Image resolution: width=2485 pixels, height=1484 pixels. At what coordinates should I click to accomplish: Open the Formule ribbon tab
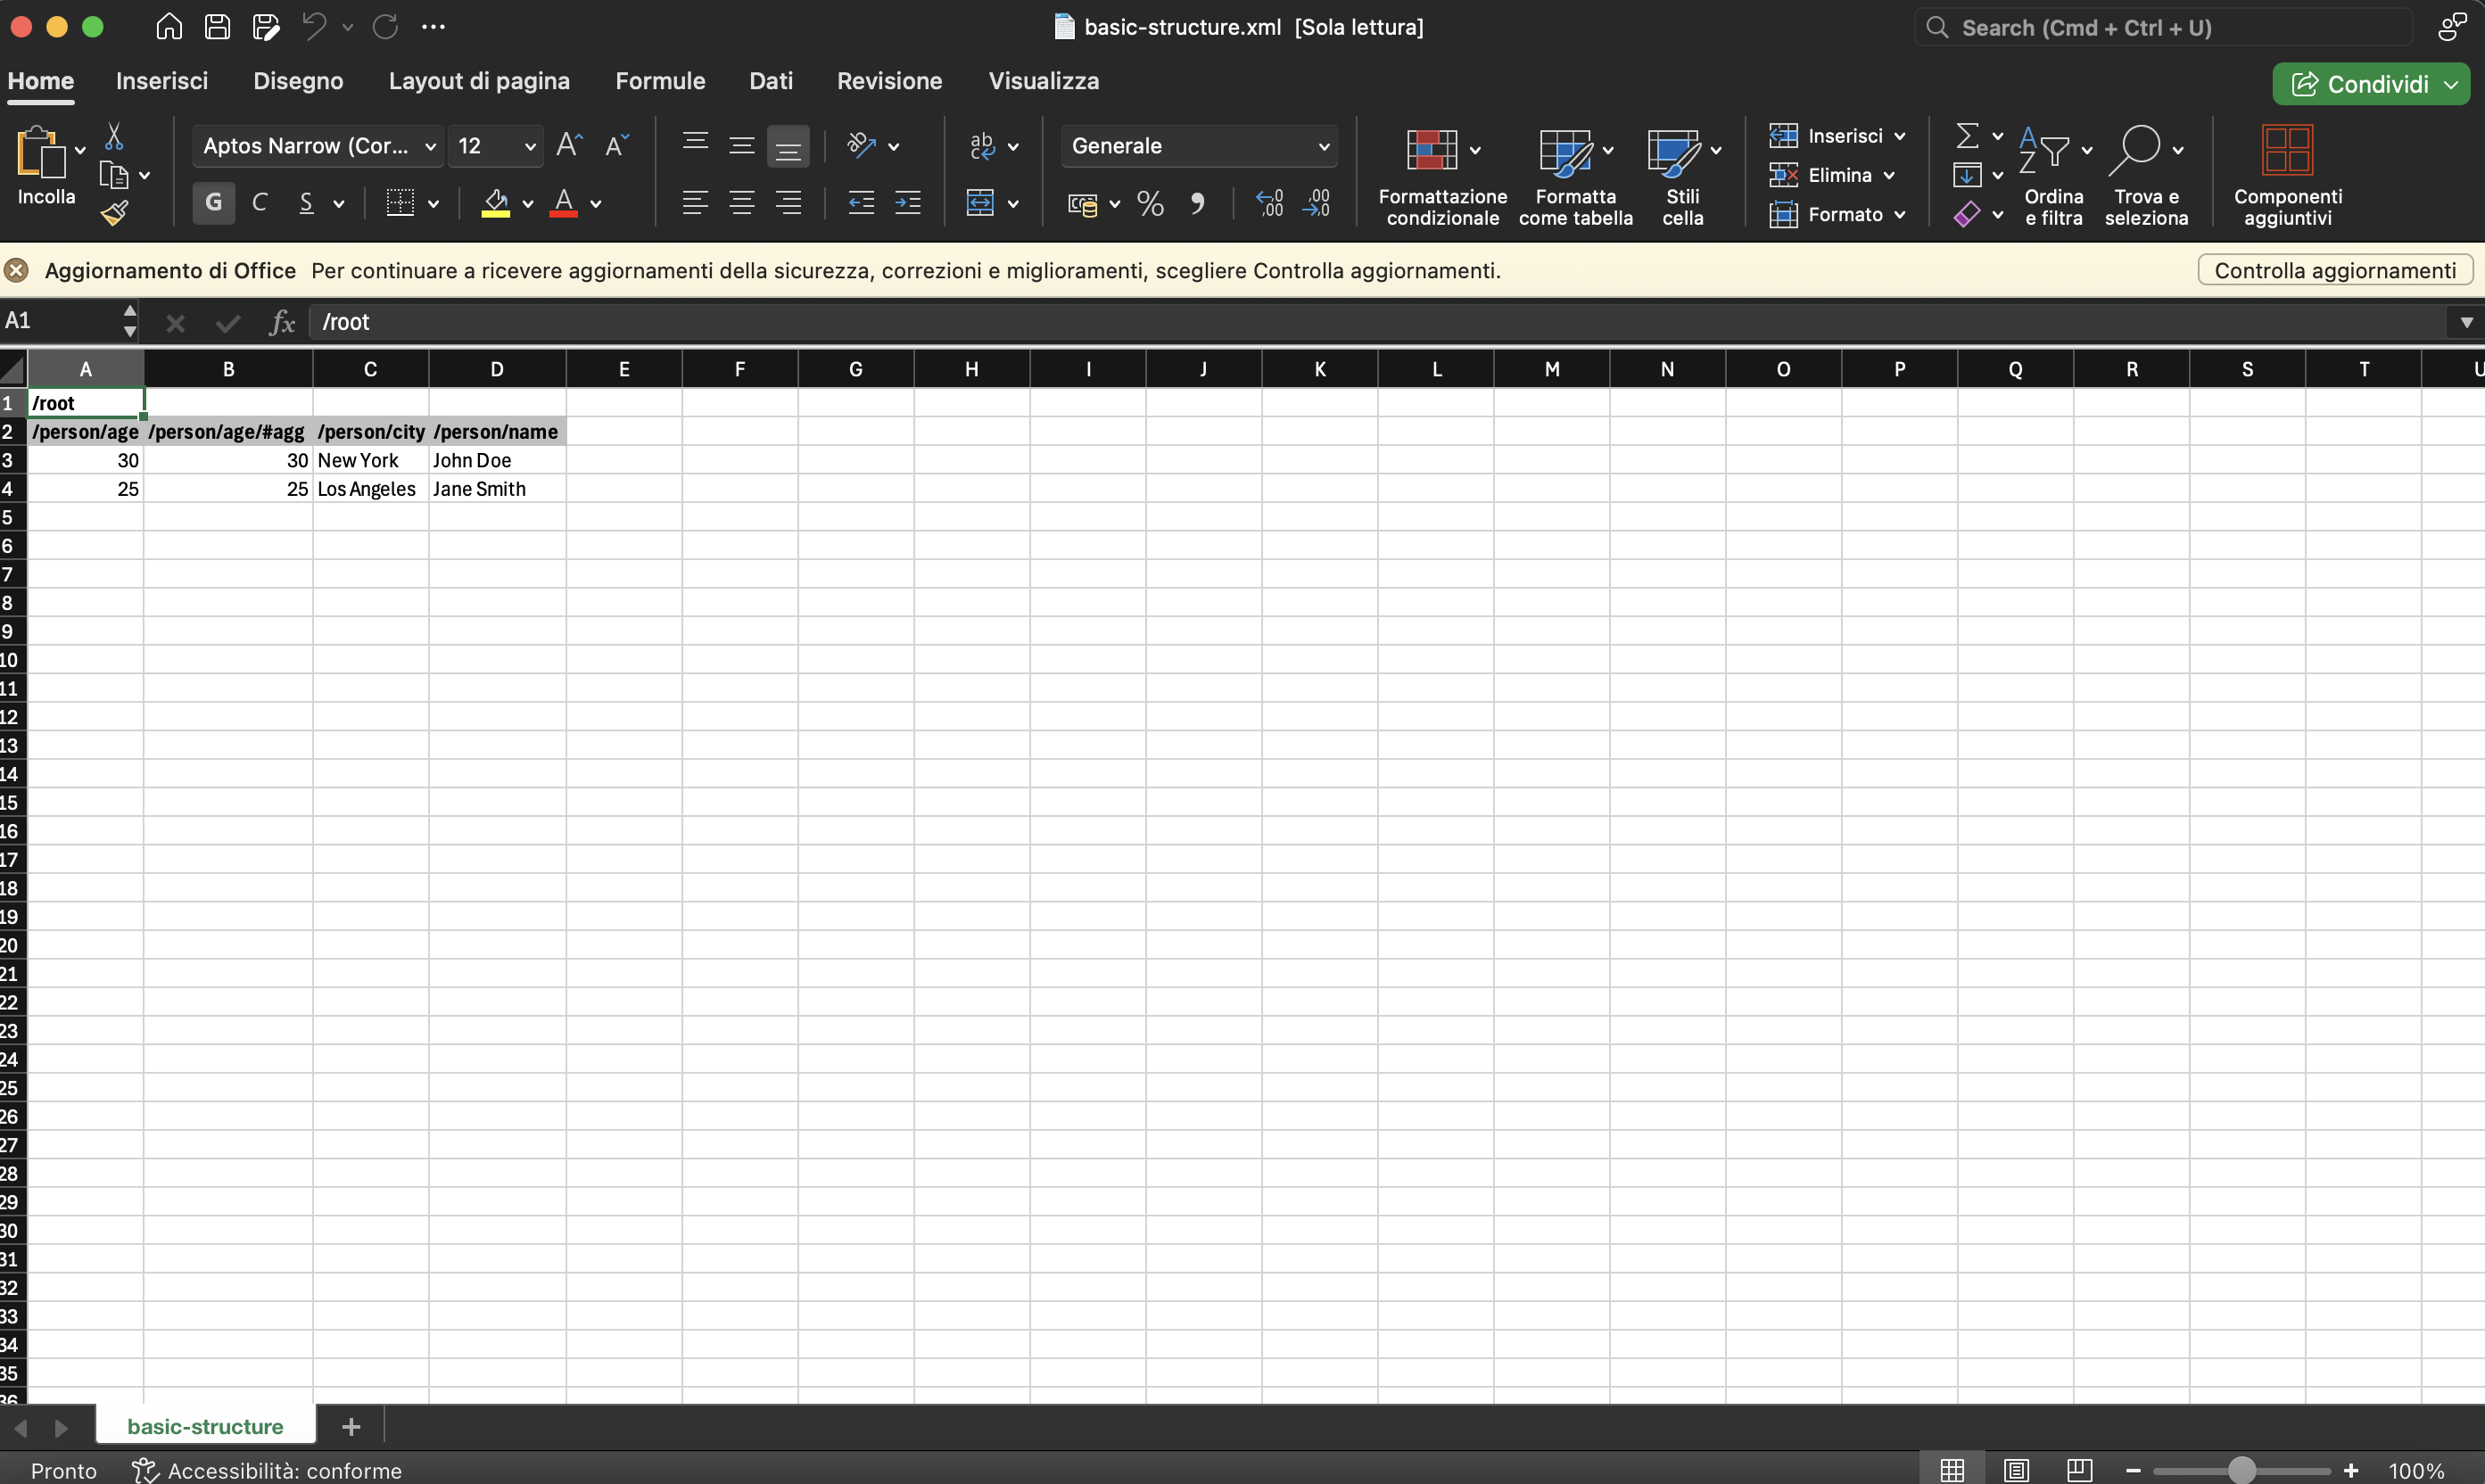click(x=660, y=81)
